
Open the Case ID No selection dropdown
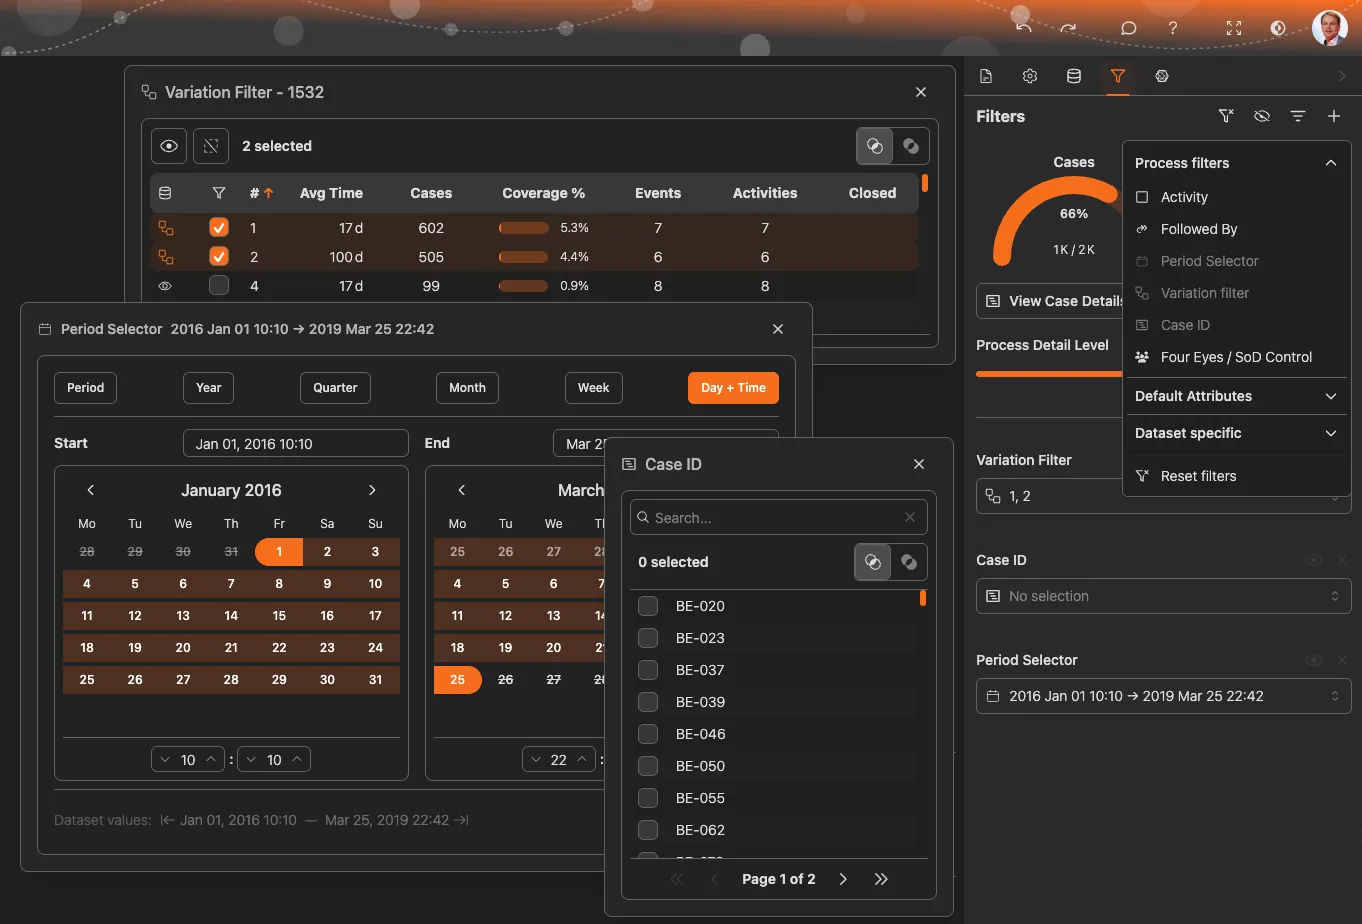tap(1163, 596)
